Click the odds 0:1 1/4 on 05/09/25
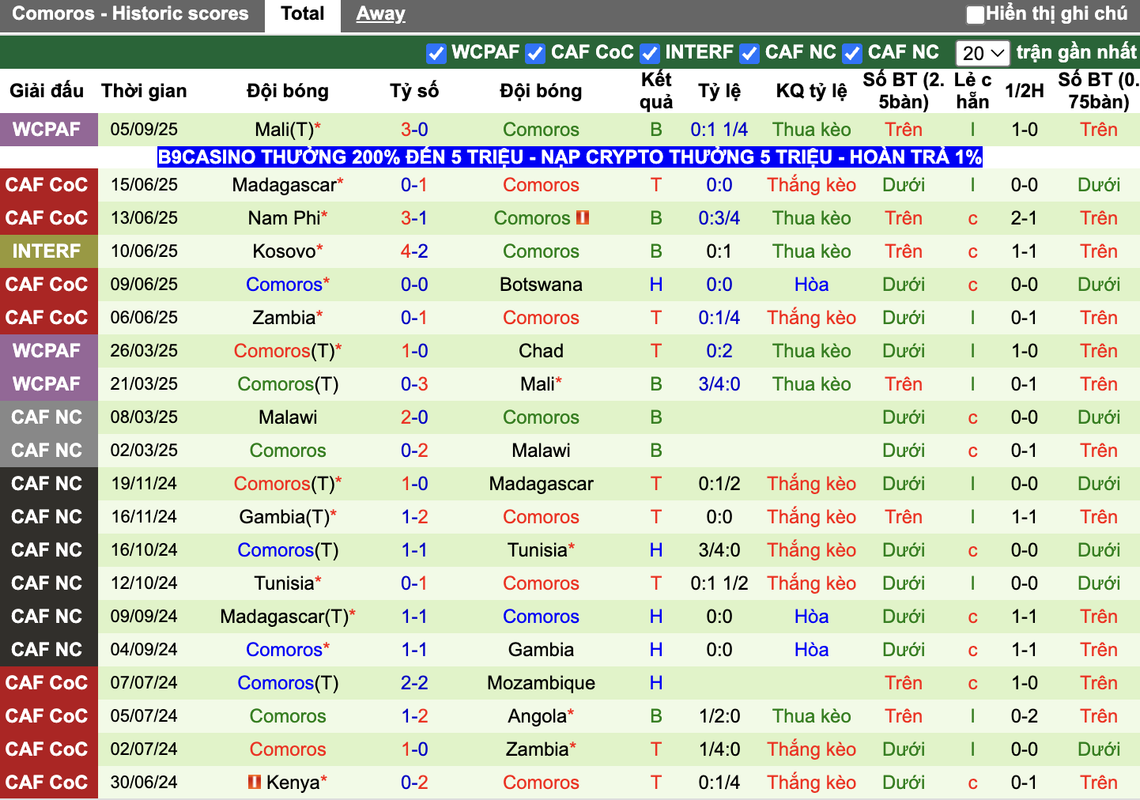1140x800 pixels. click(x=719, y=129)
